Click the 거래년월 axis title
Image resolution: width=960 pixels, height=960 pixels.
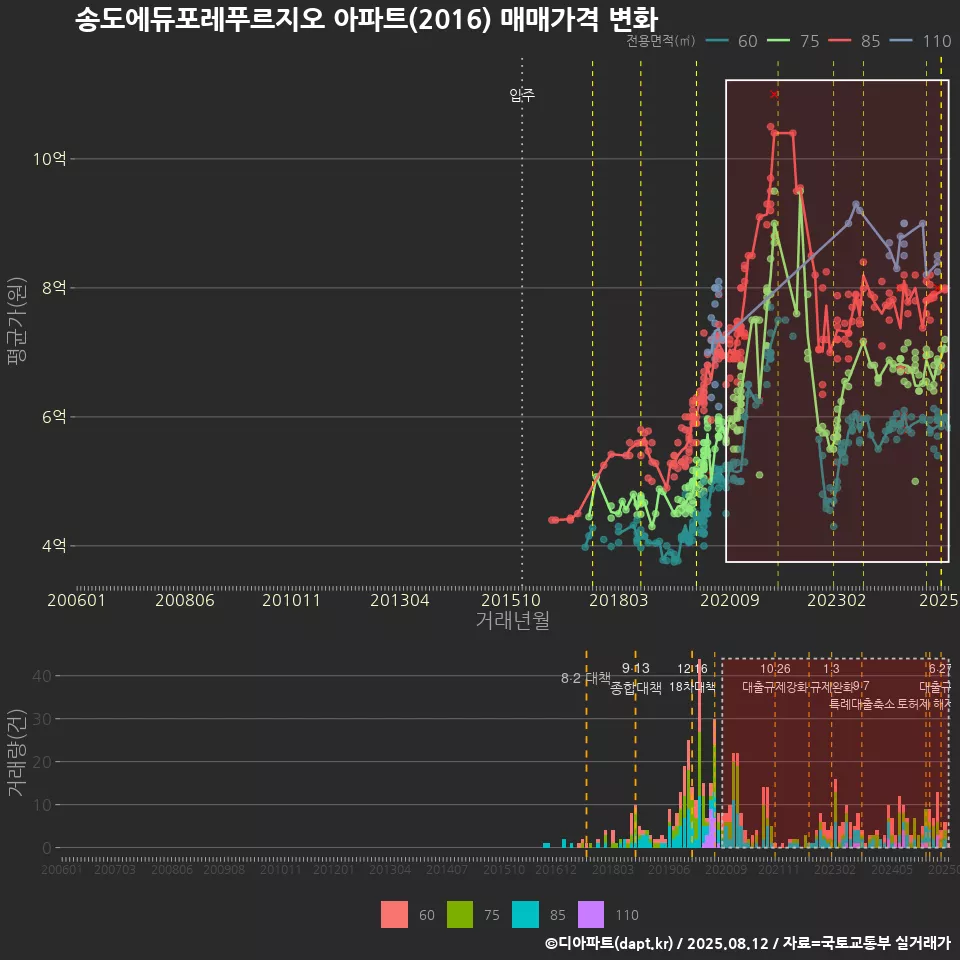click(512, 620)
